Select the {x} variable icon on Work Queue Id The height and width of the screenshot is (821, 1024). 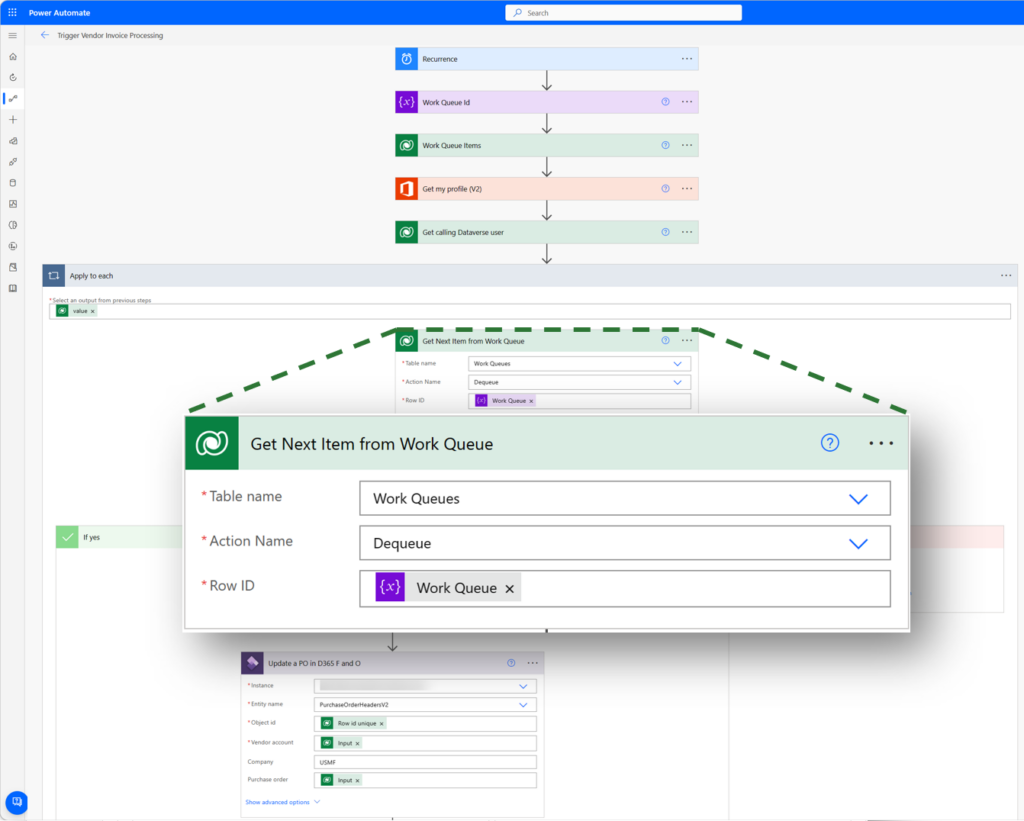tap(406, 101)
